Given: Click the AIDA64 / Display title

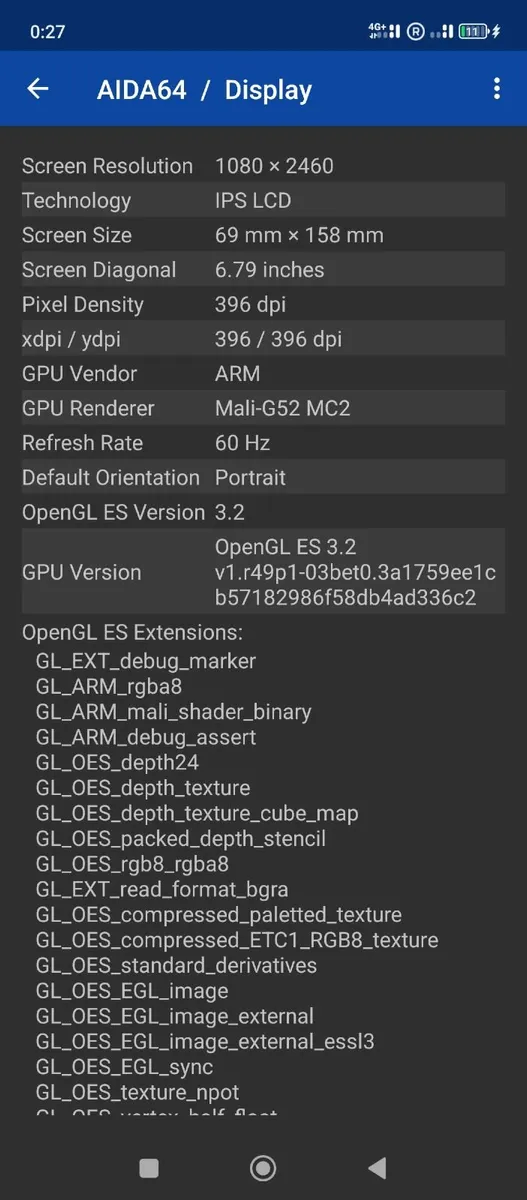Looking at the screenshot, I should (x=204, y=90).
